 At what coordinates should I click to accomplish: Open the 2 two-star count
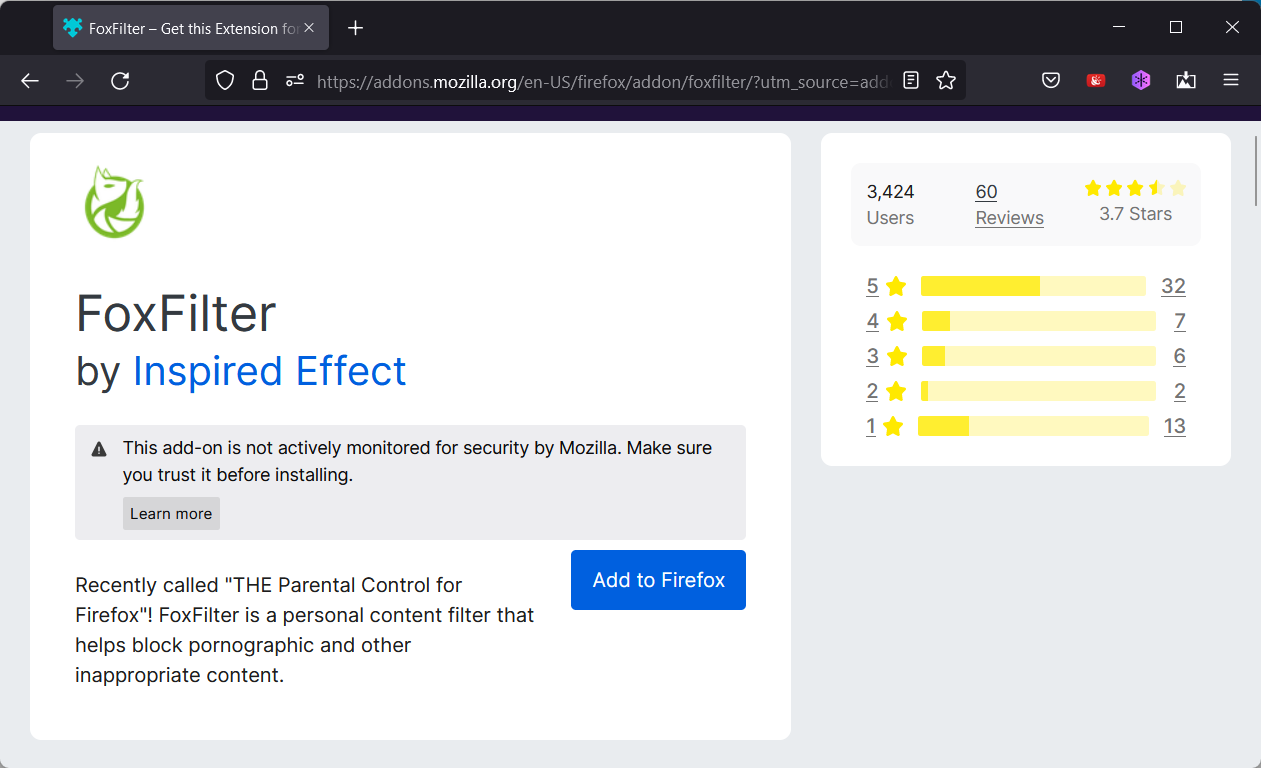coord(1180,391)
